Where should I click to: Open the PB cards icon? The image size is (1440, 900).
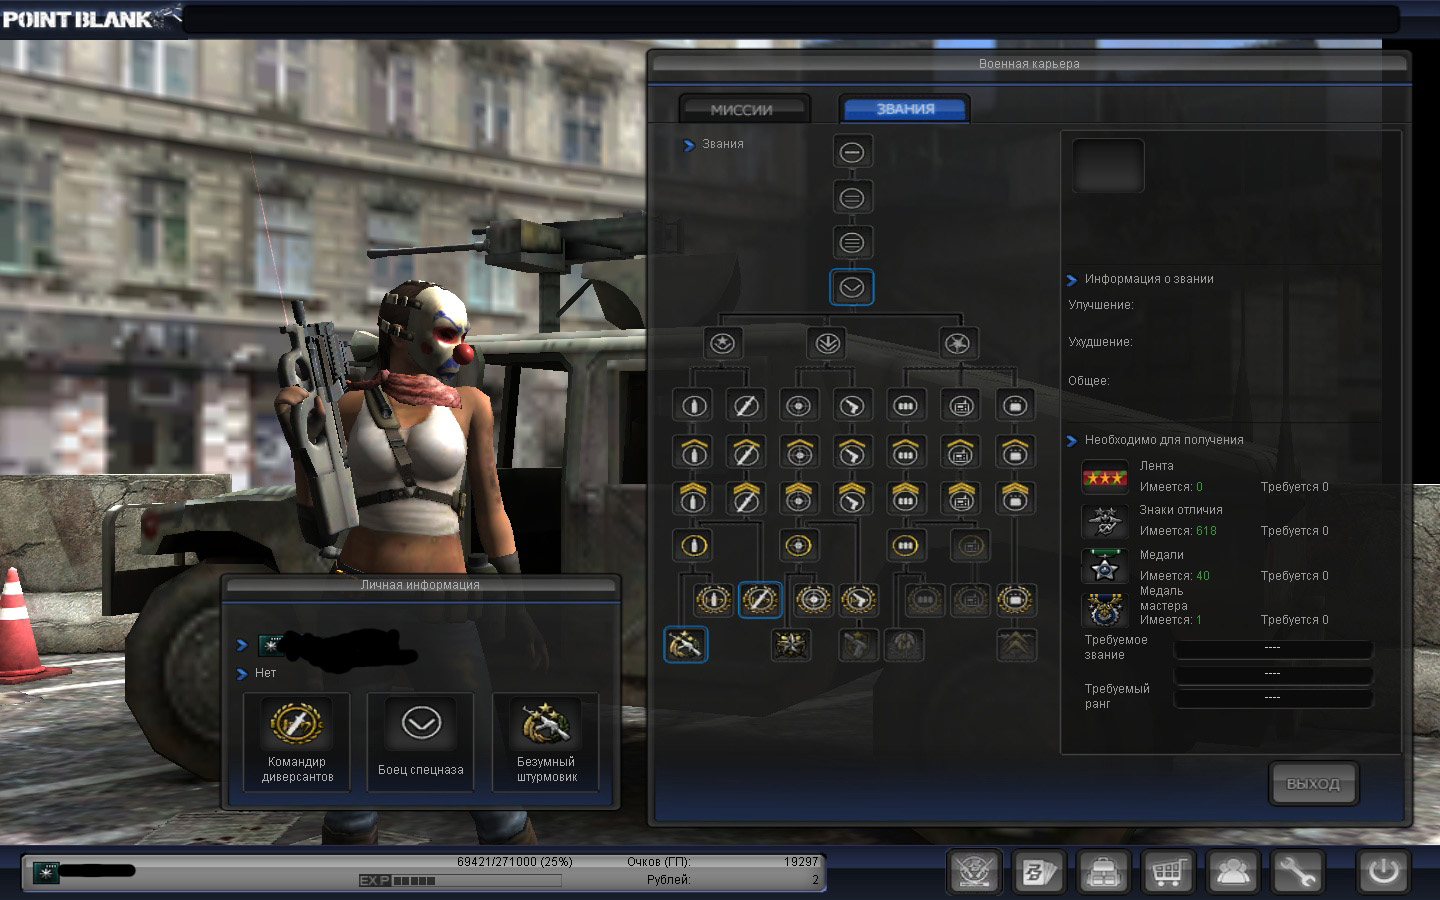coord(1038,872)
